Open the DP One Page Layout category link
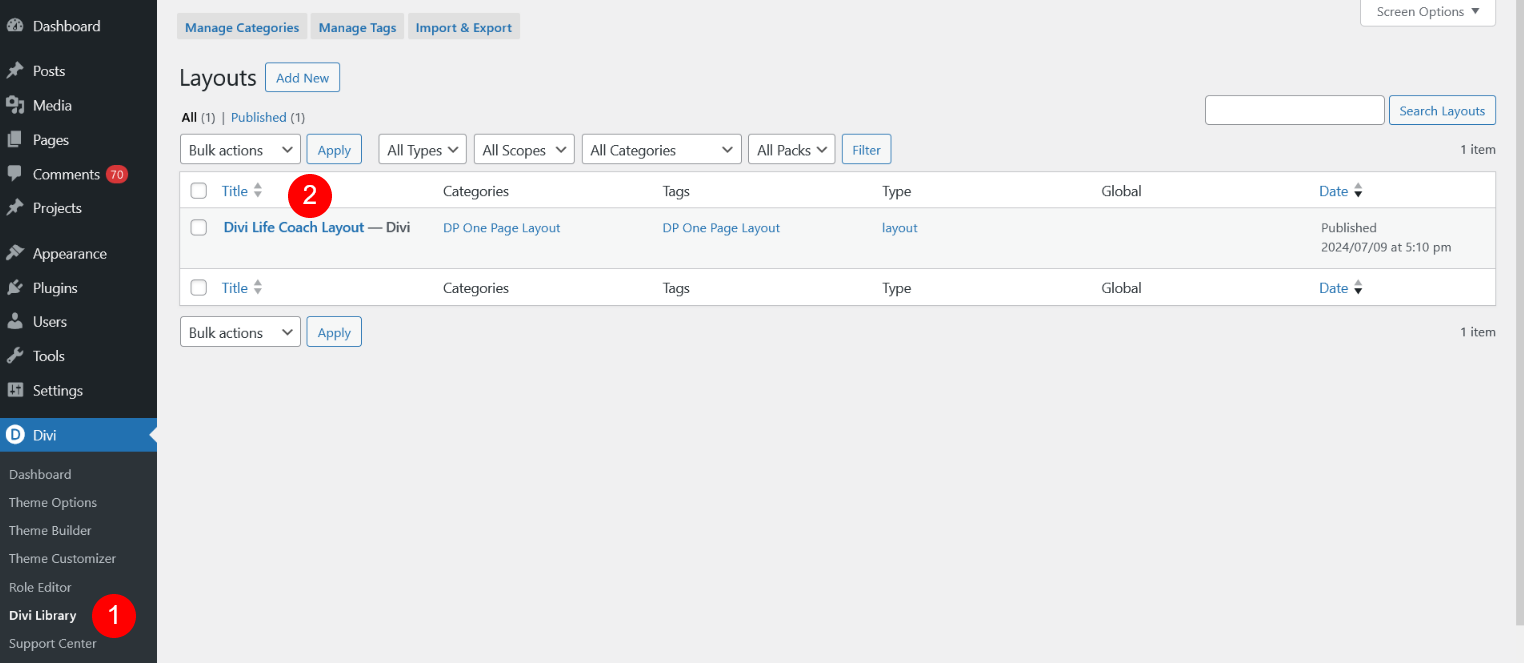 coord(501,227)
